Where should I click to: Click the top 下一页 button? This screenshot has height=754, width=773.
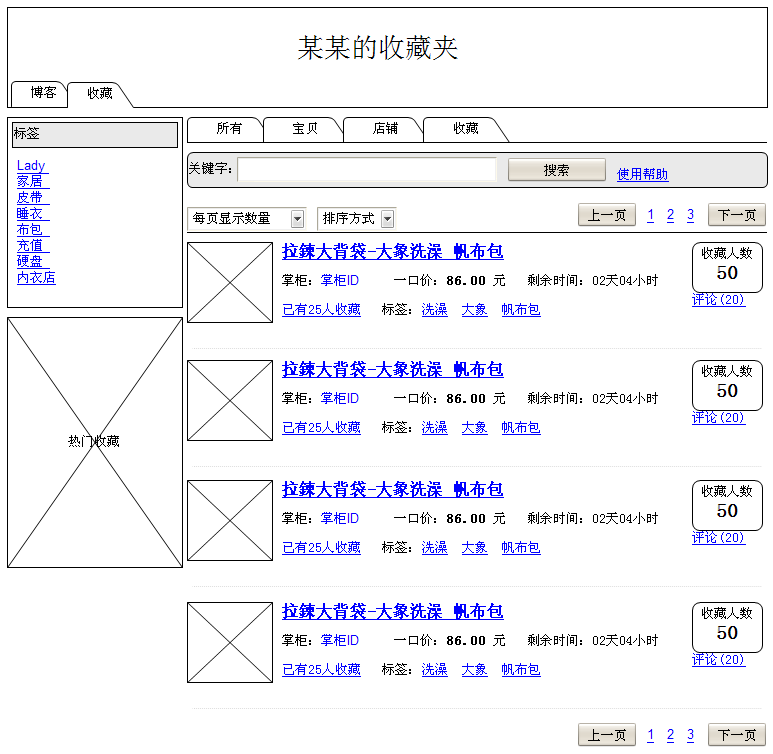pos(737,215)
